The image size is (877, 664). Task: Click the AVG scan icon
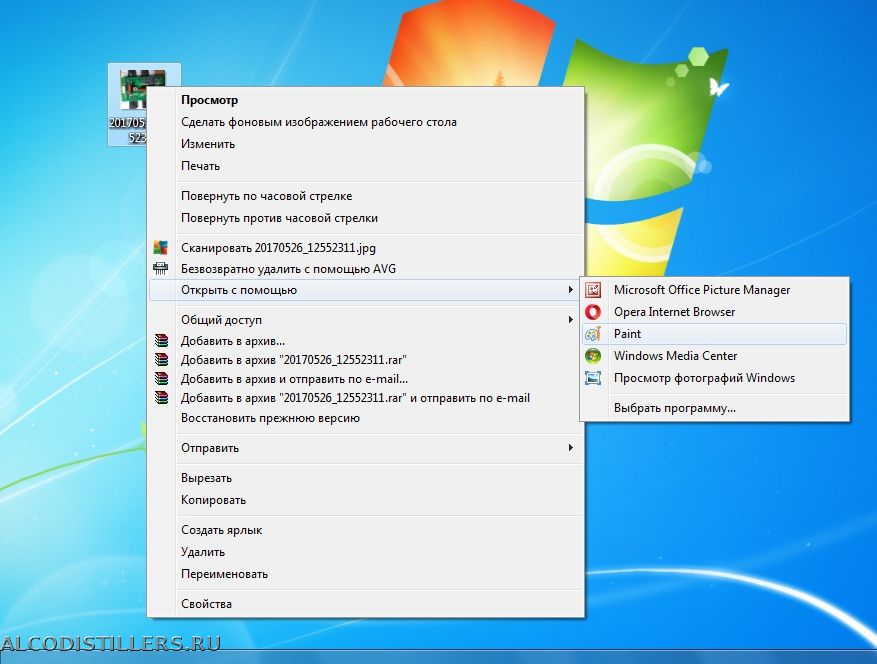coord(161,247)
